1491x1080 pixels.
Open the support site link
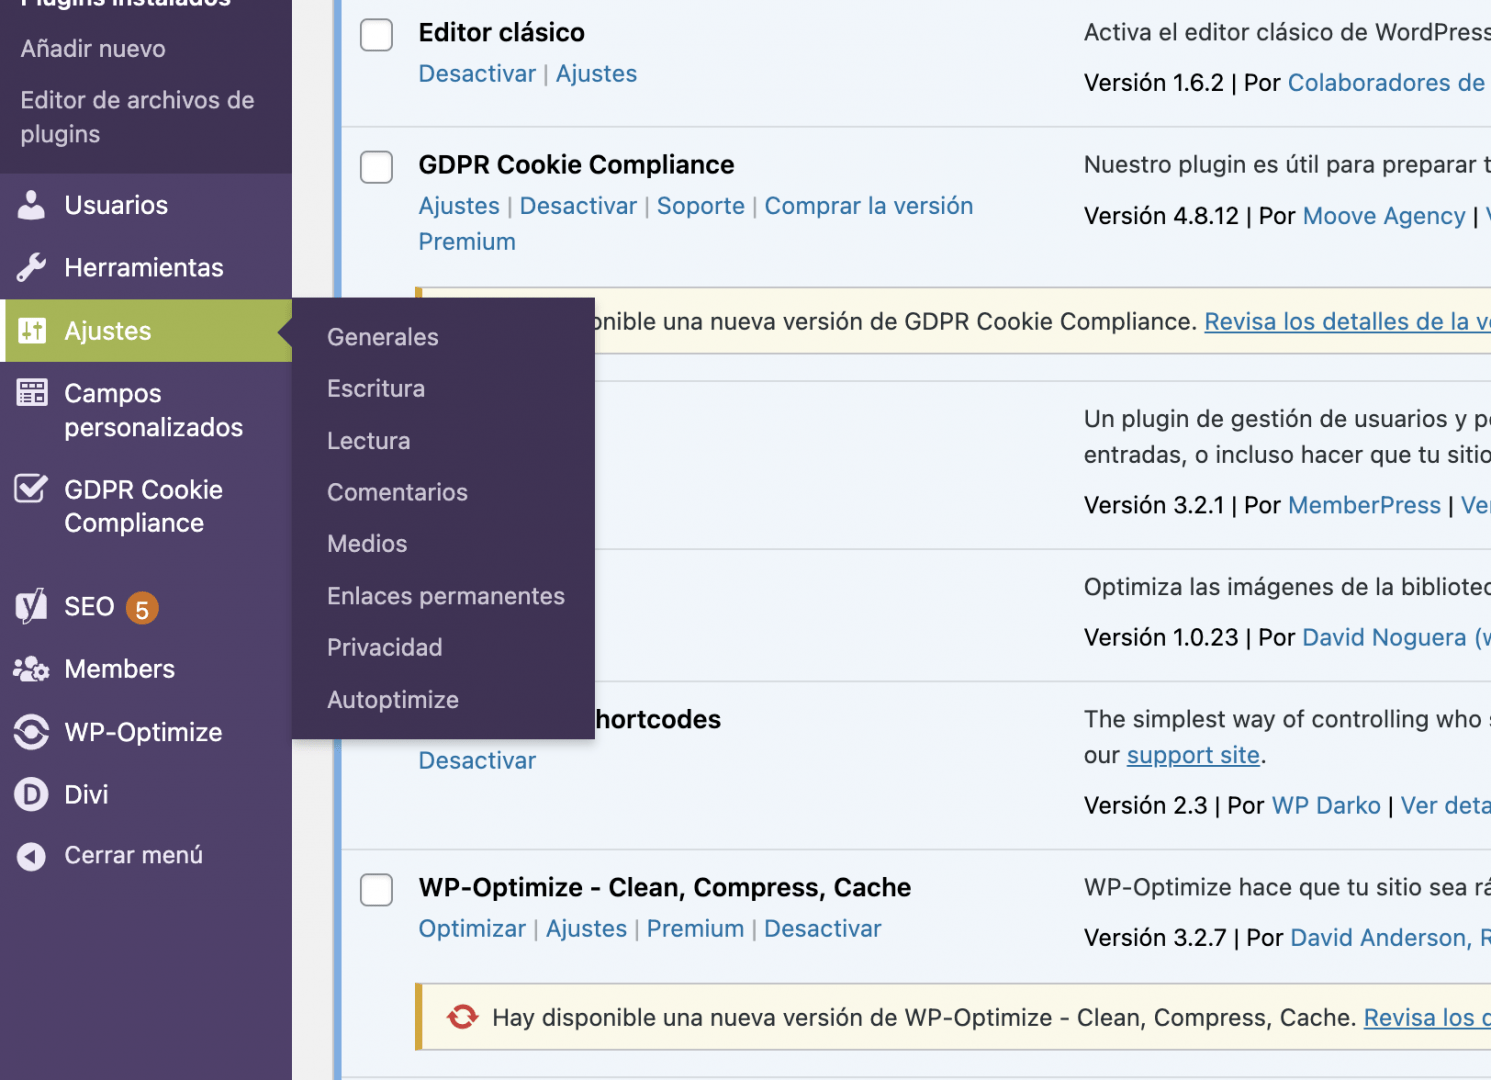click(x=1193, y=755)
